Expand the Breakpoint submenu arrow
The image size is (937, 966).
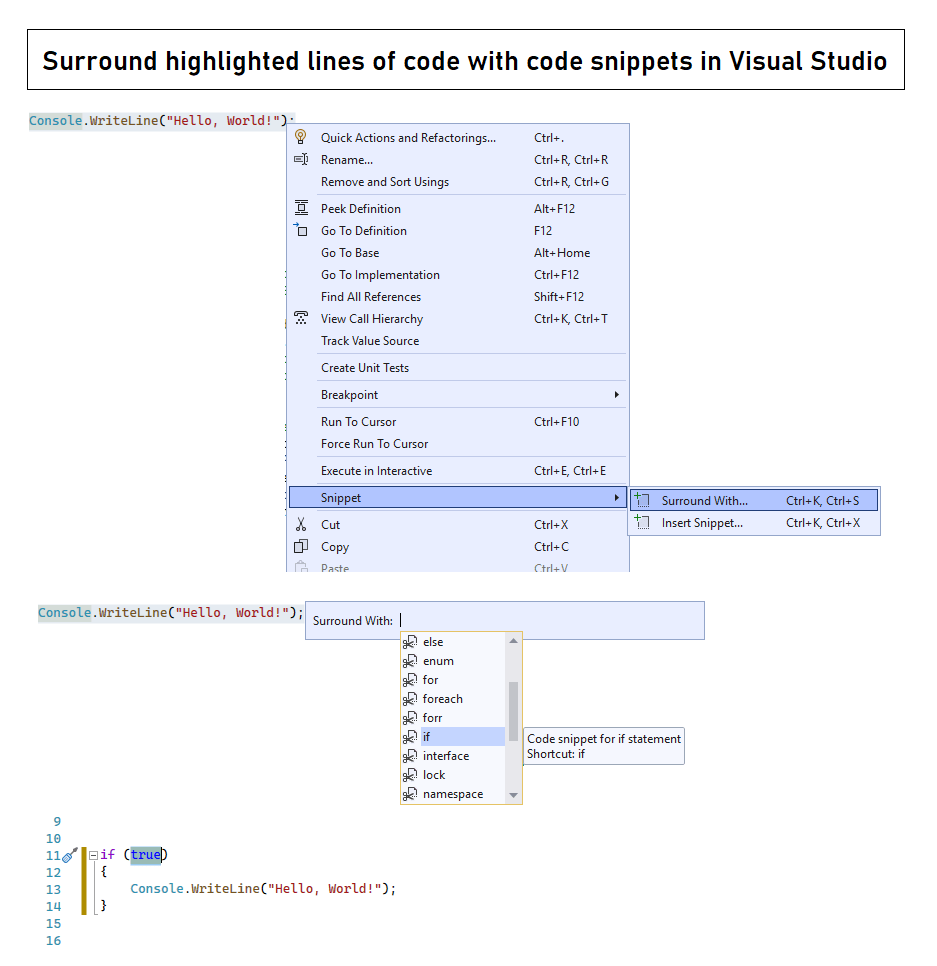click(x=616, y=394)
